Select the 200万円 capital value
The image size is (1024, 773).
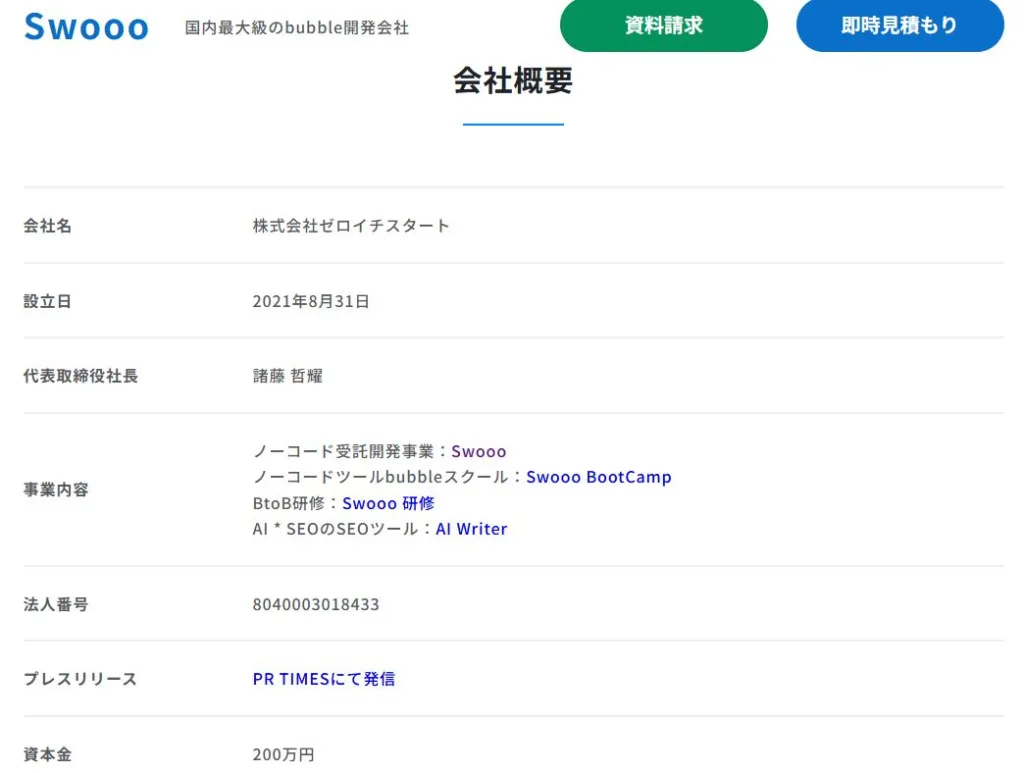coord(284,754)
